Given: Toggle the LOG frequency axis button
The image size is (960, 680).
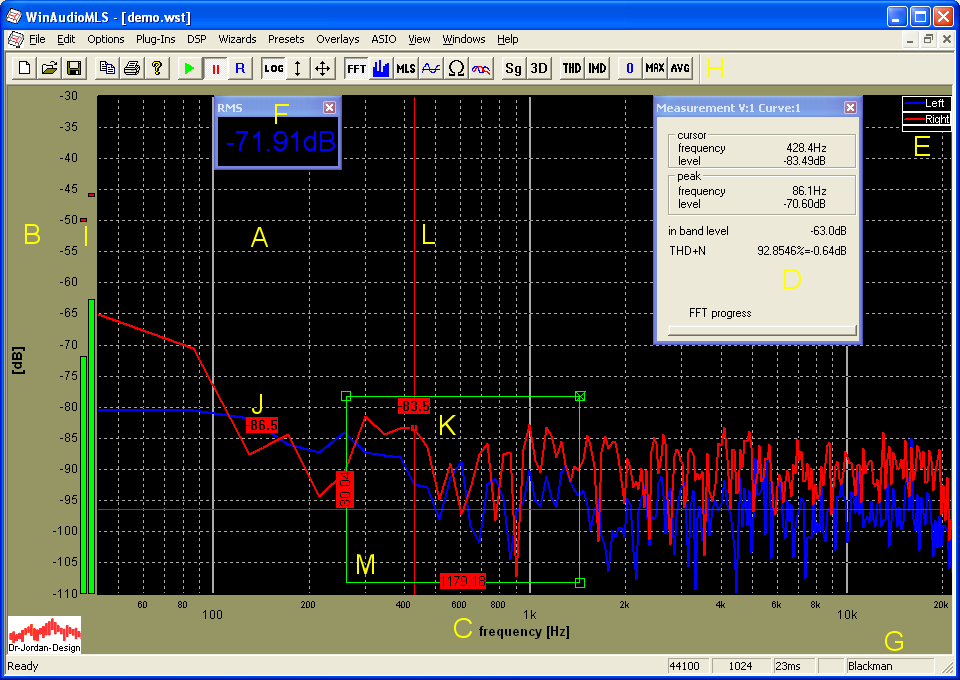Looking at the screenshot, I should [x=273, y=68].
